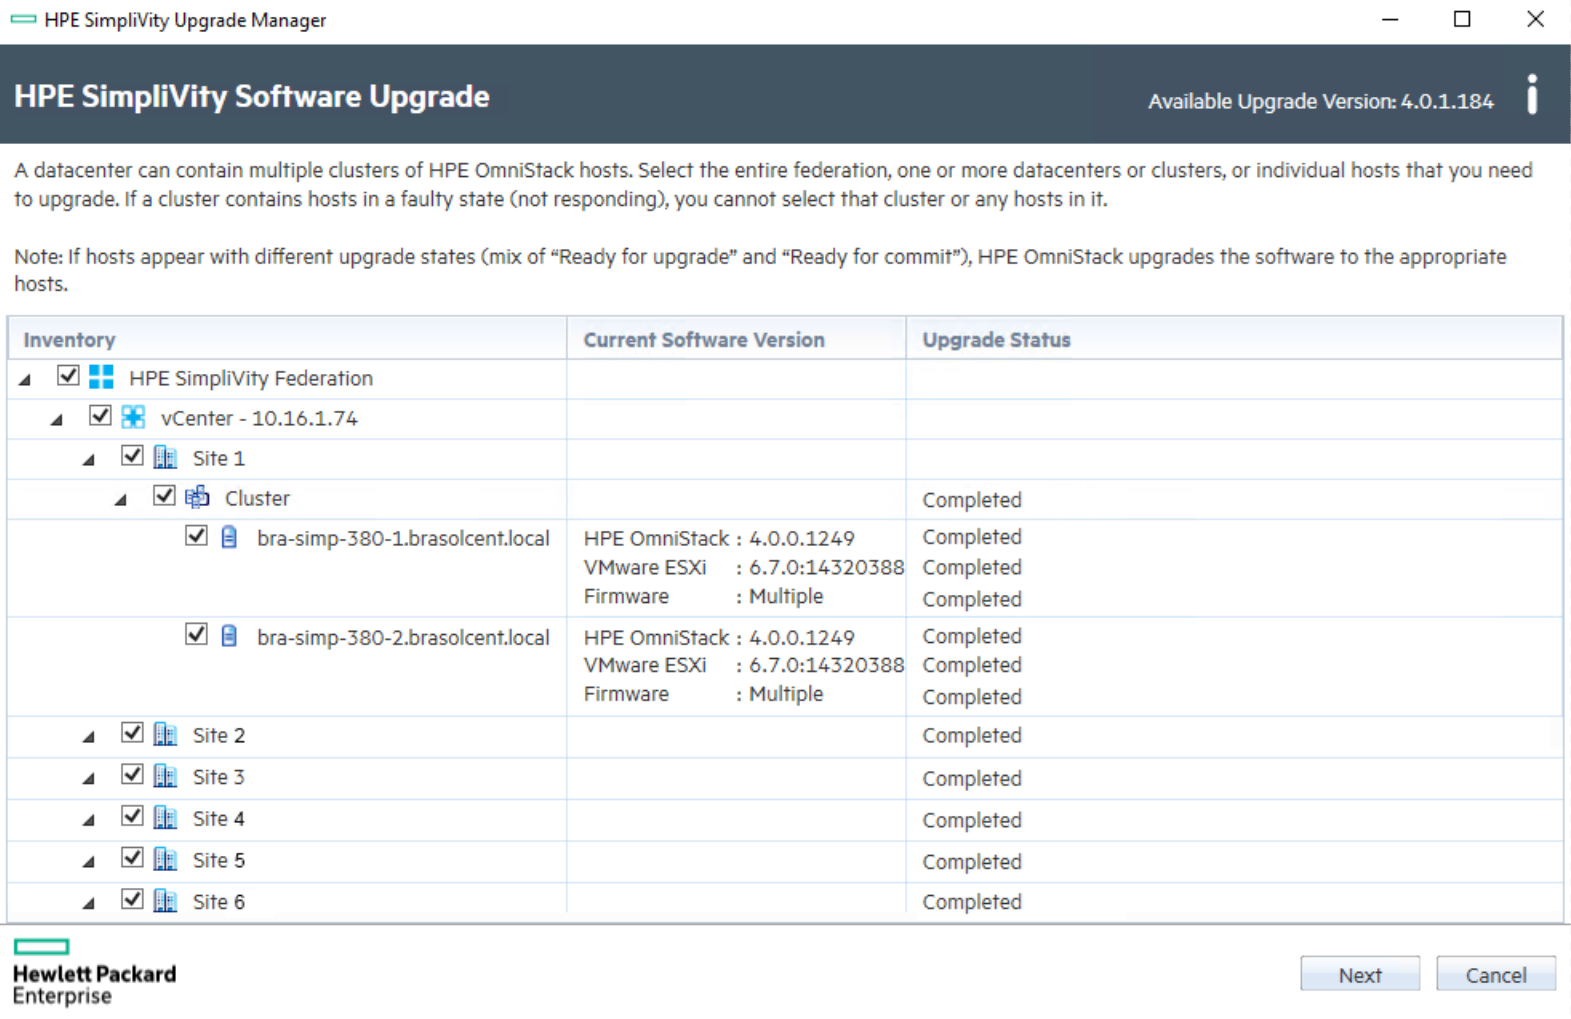Click Completed status in Site 6 row
Viewport: 1571px width, 1019px height.
tap(972, 902)
